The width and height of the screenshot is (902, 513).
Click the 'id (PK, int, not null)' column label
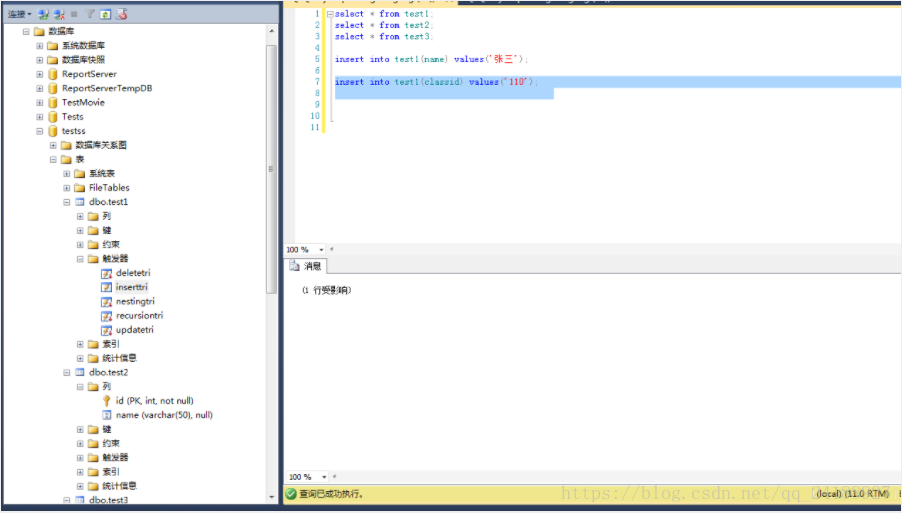tap(155, 401)
